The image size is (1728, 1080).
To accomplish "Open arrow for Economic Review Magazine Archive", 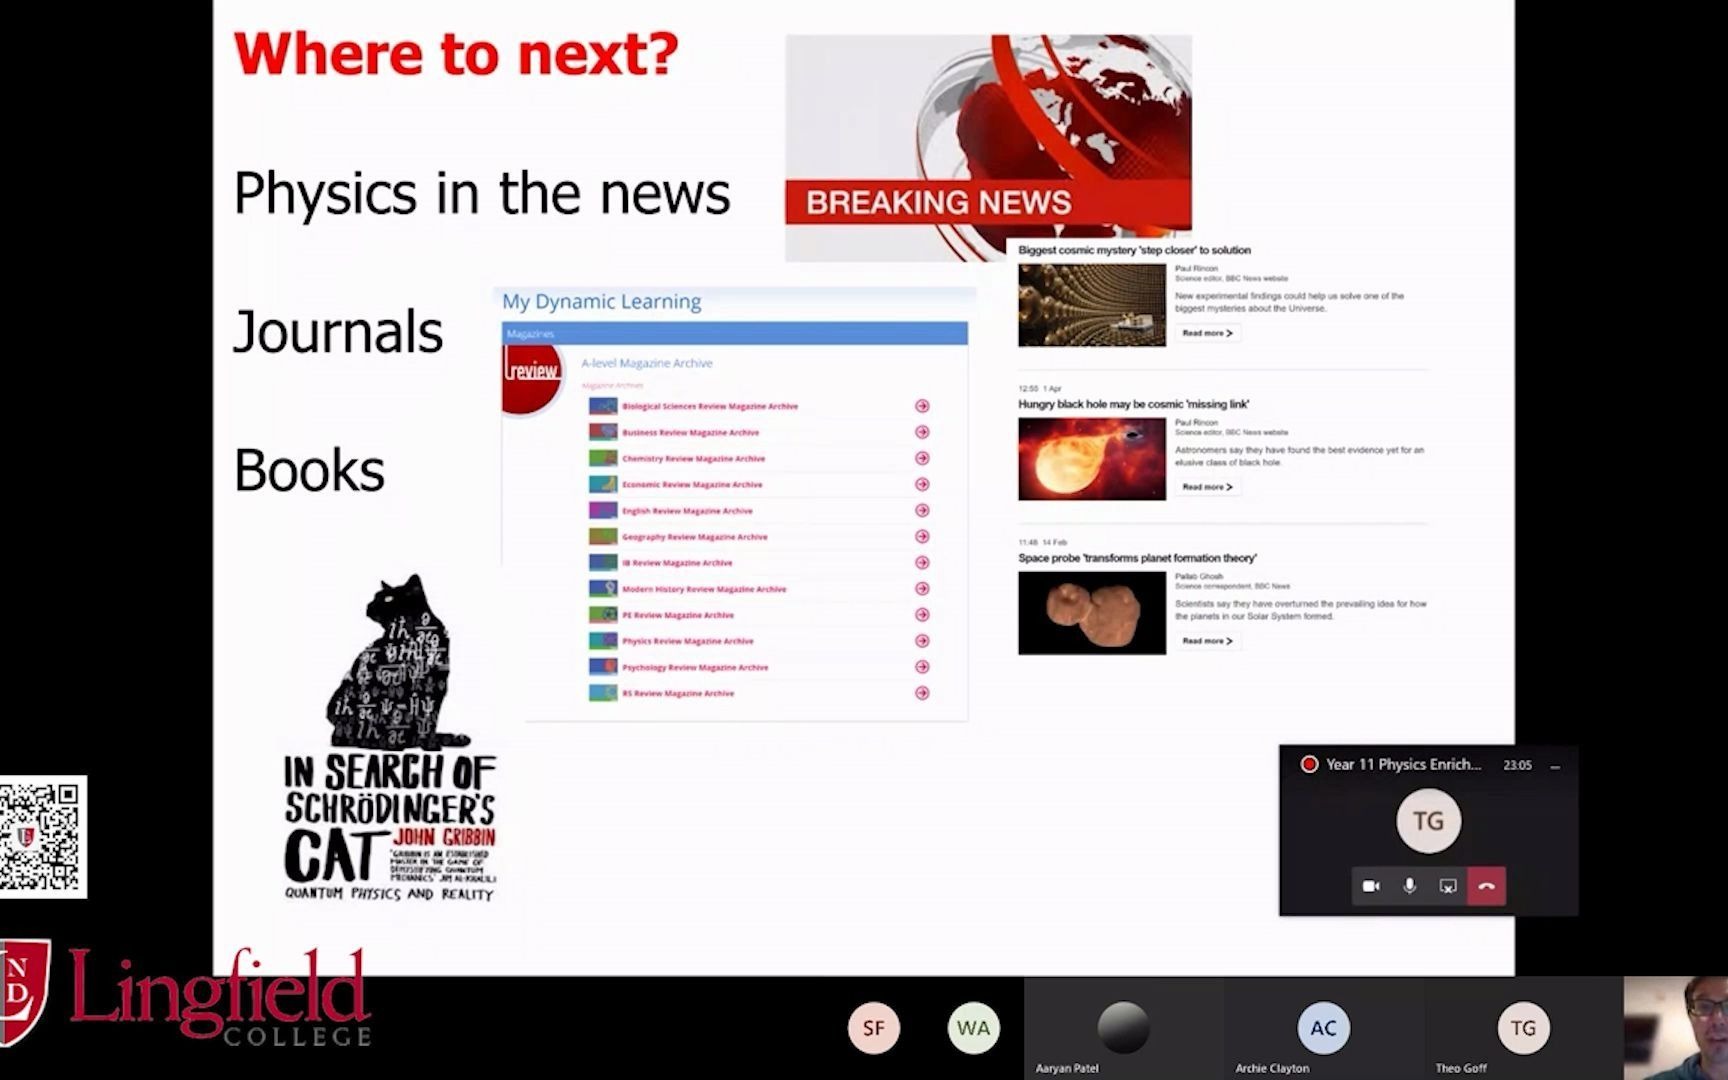I will 922,484.
